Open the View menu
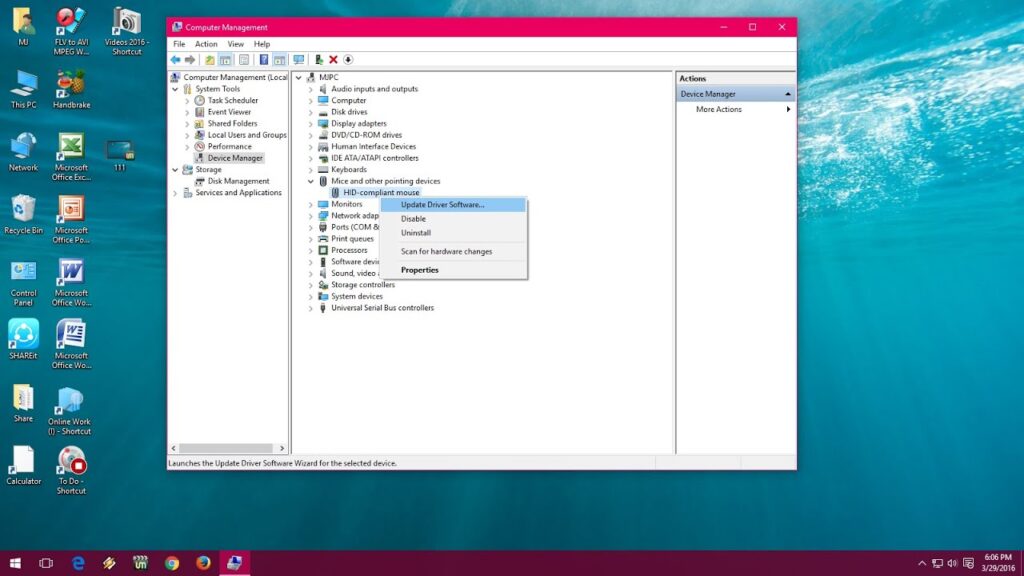This screenshot has width=1024, height=576. (235, 44)
